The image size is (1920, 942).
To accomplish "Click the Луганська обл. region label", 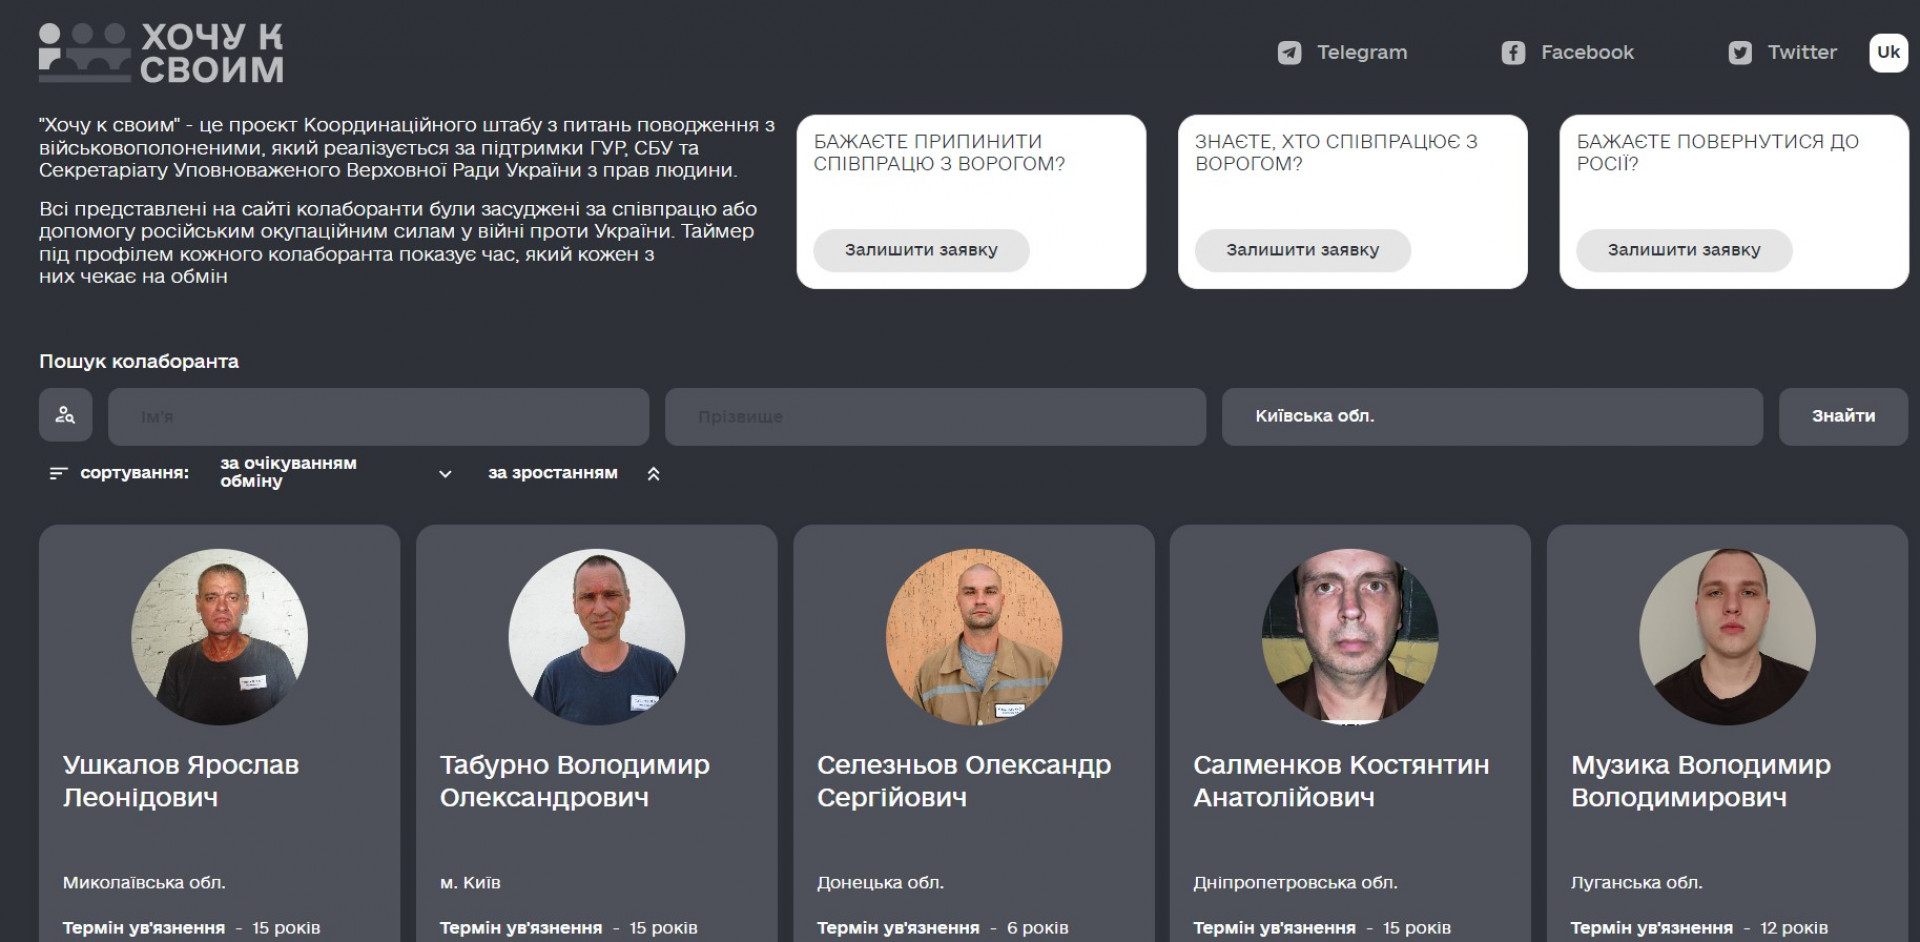I will pos(1636,883).
